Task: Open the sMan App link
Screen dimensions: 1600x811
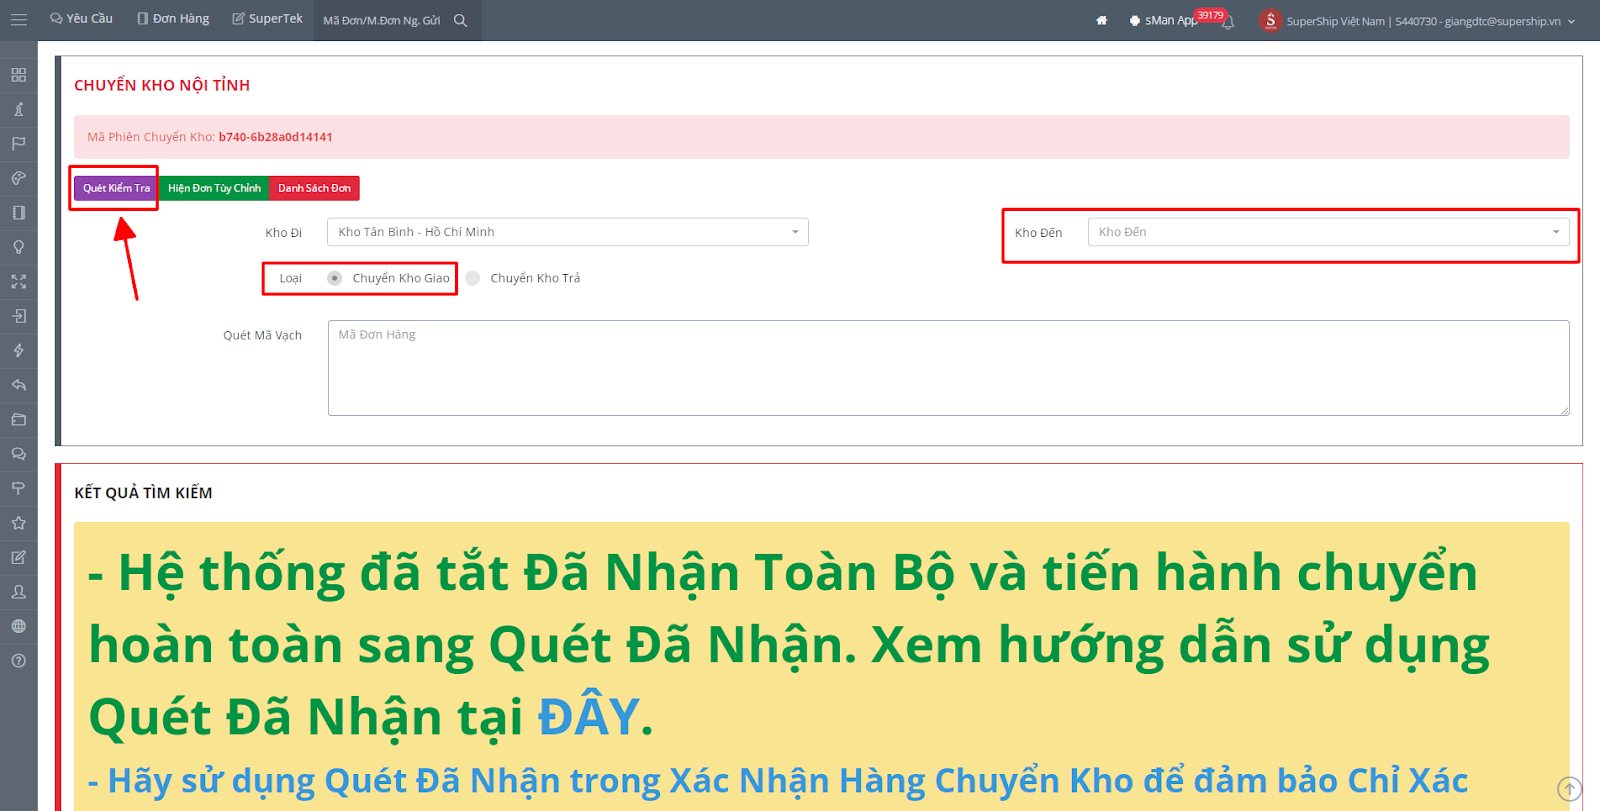Action: [1163, 20]
